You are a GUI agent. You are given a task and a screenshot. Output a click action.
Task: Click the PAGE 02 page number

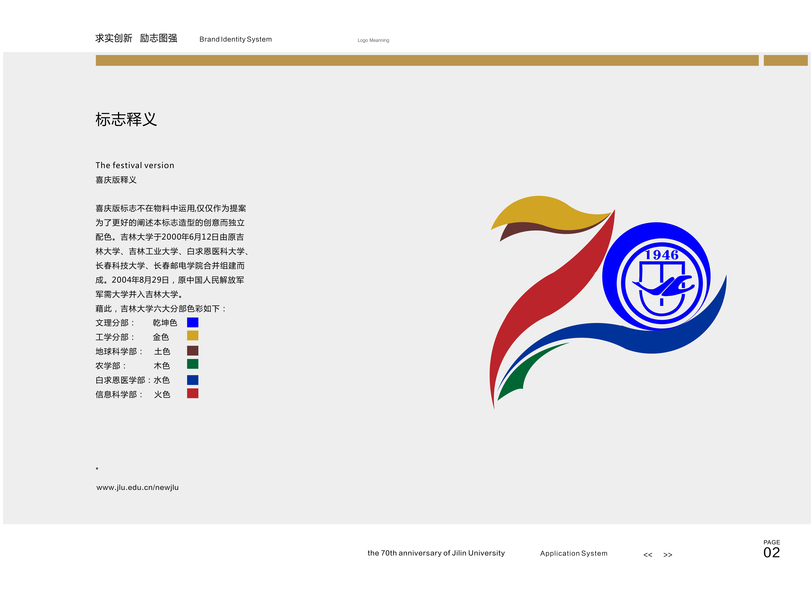[772, 549]
